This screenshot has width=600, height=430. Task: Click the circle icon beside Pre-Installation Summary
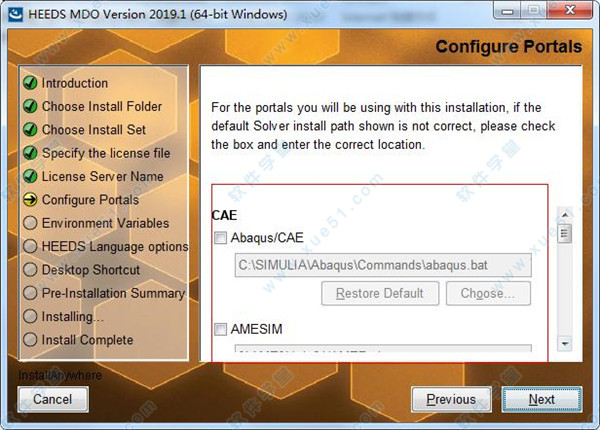click(30, 293)
